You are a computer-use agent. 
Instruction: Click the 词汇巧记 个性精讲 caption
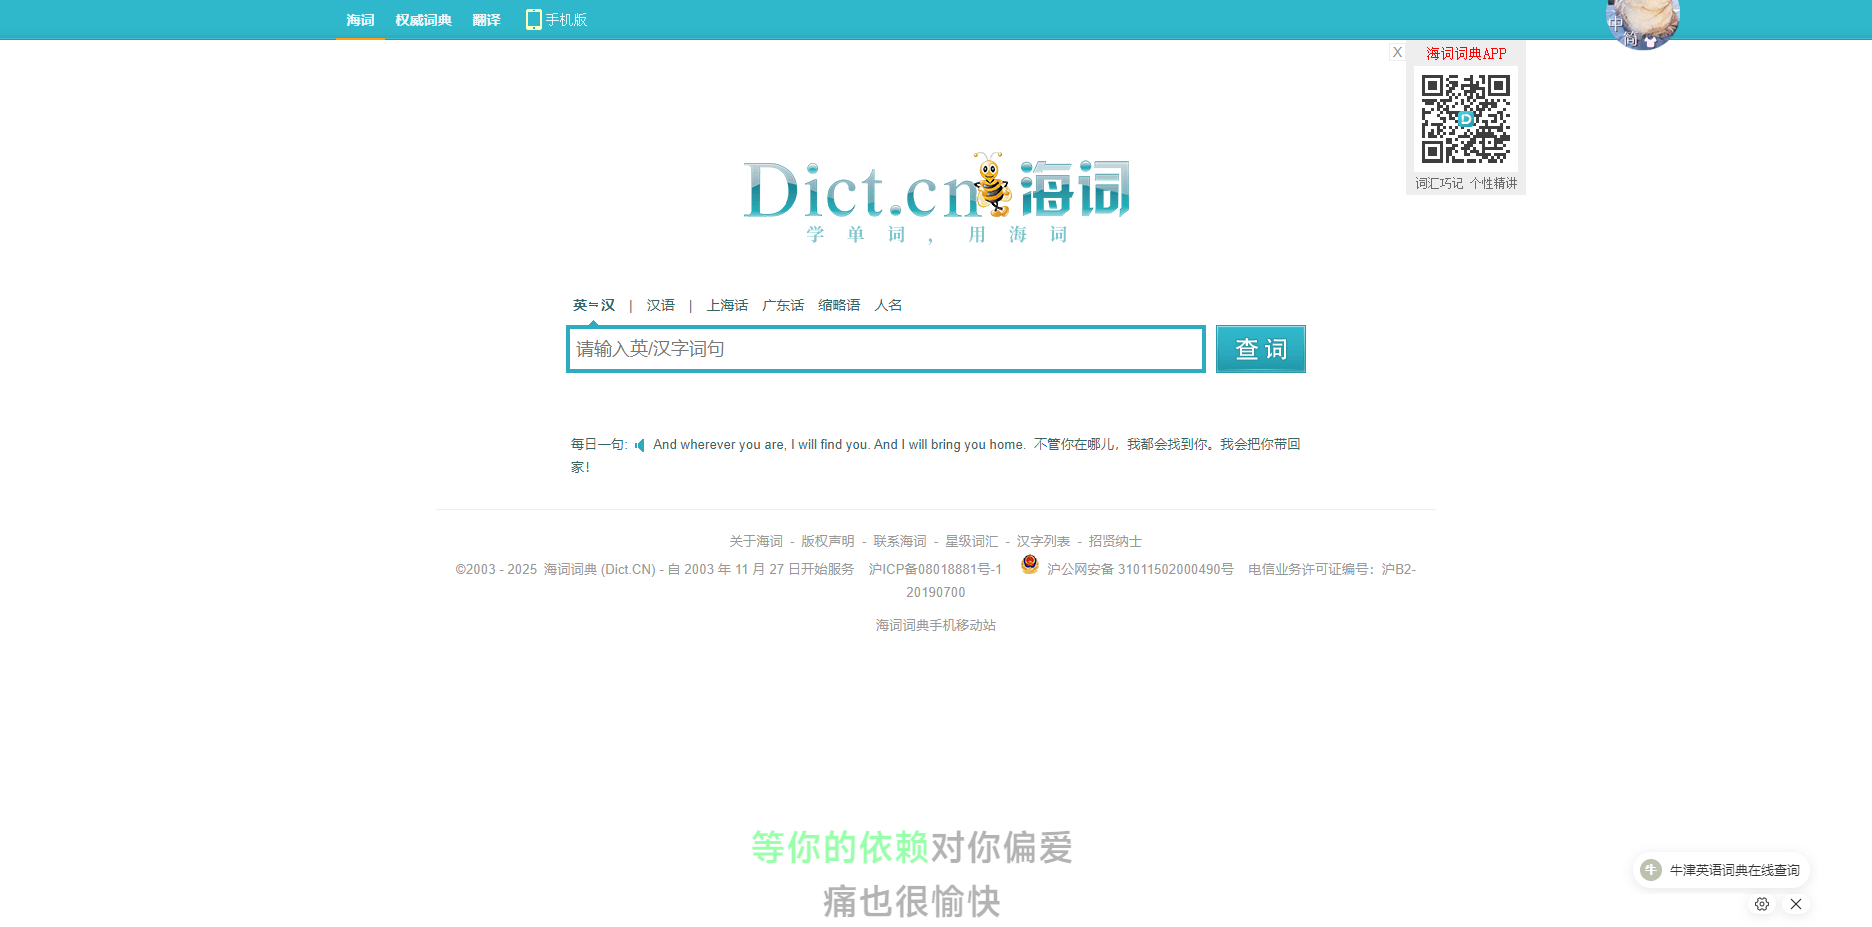click(x=1466, y=183)
